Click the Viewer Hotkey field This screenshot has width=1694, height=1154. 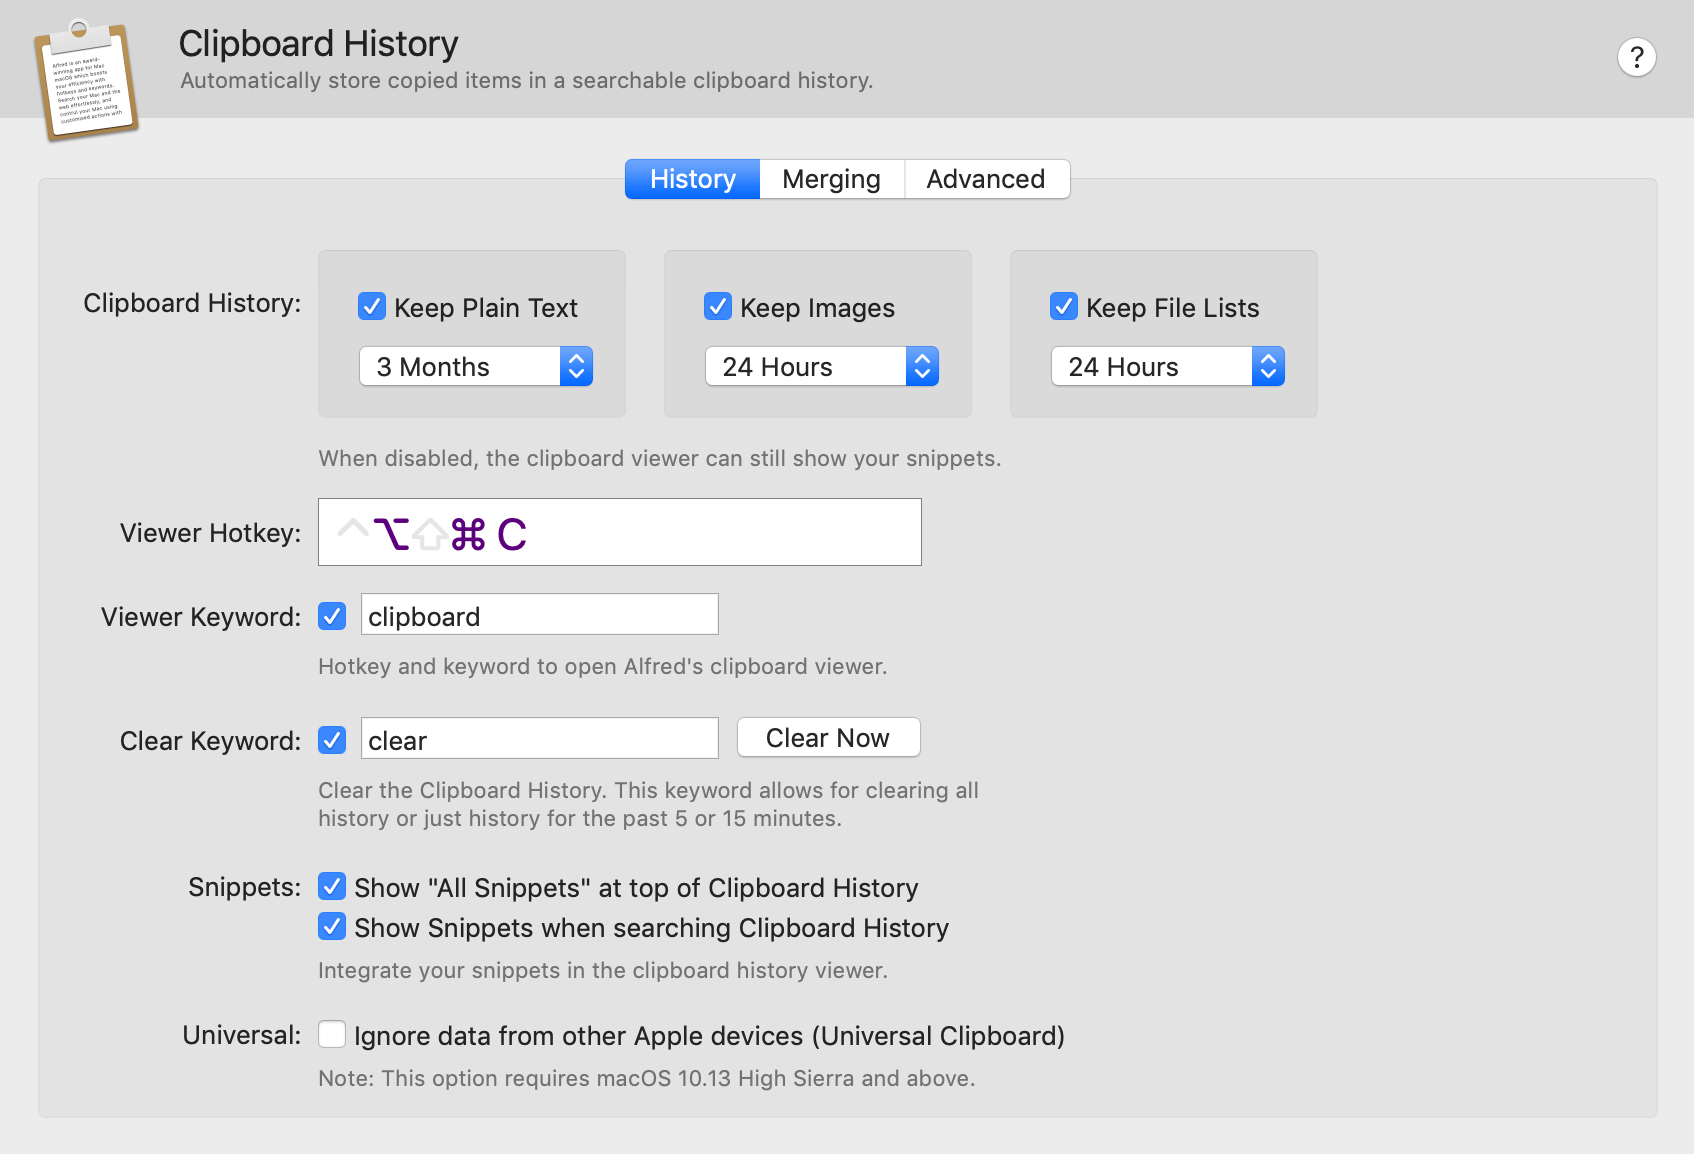click(x=619, y=531)
